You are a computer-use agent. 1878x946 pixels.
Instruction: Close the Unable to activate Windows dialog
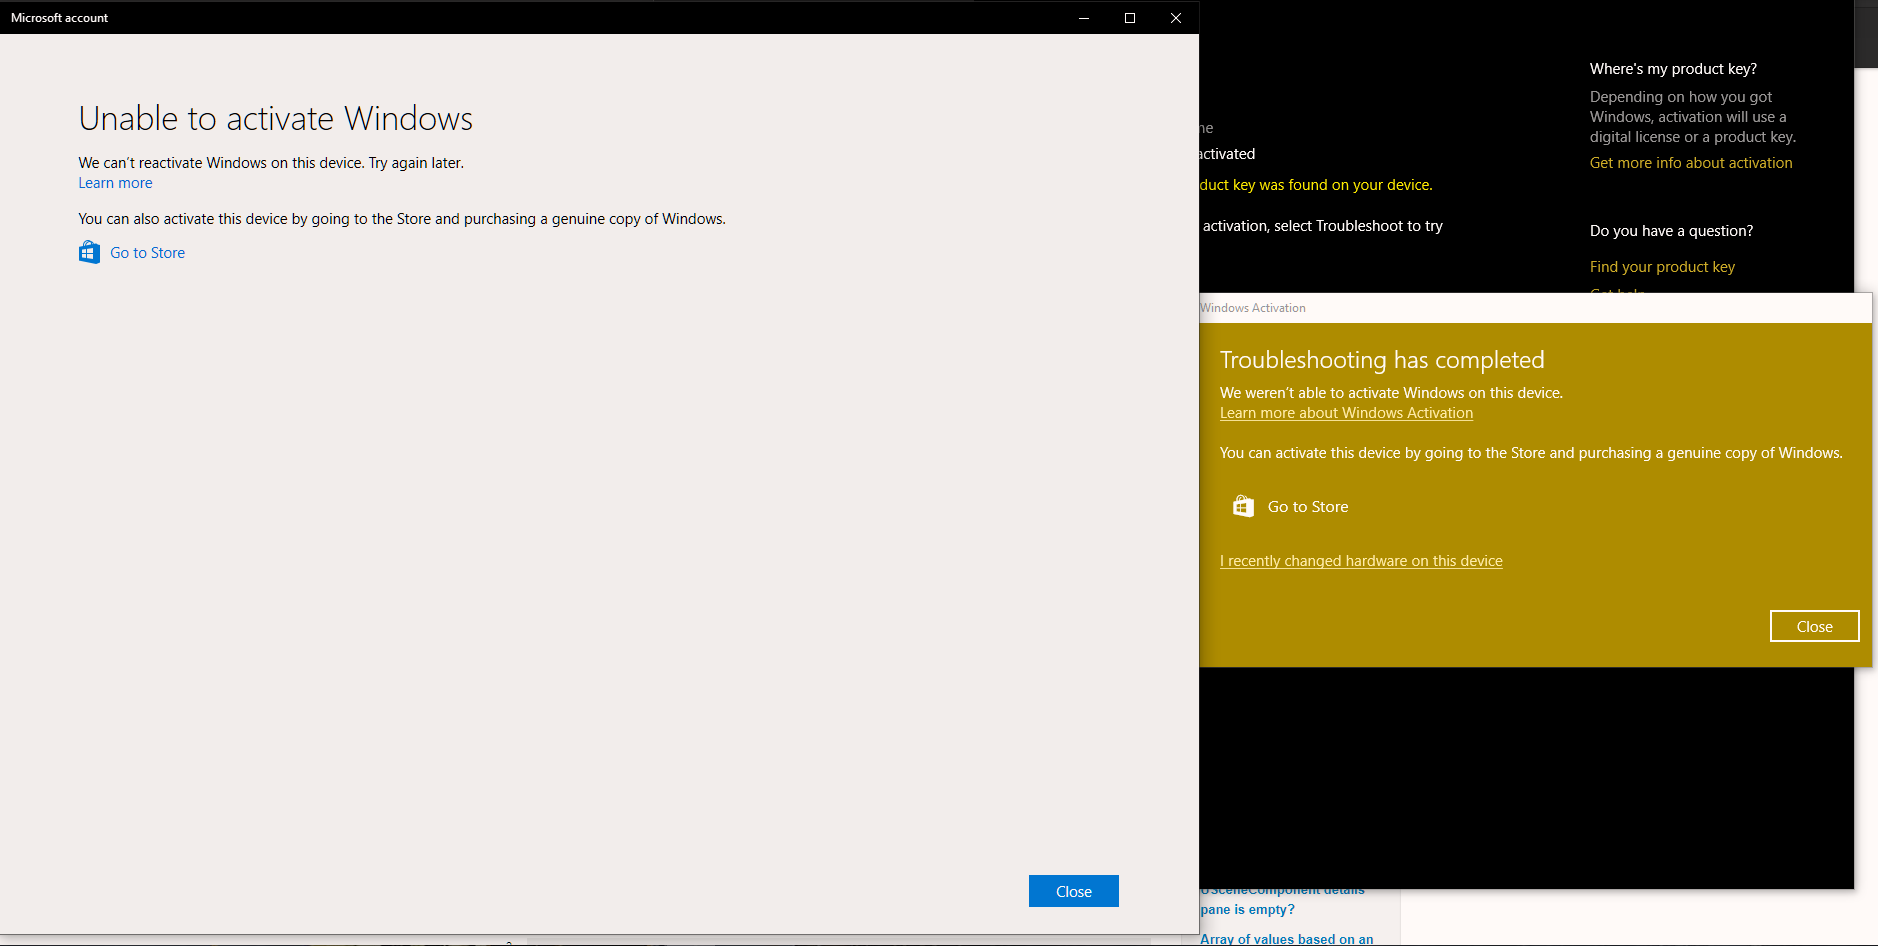pos(1073,891)
